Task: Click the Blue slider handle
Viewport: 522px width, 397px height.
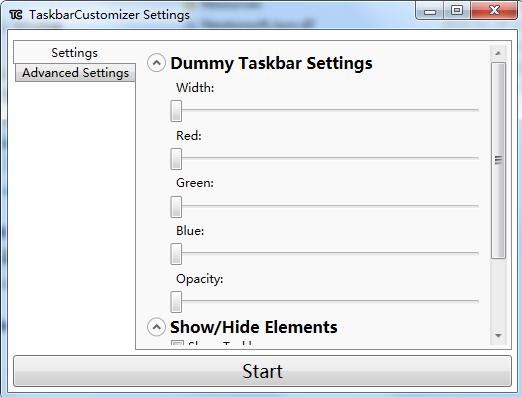Action: (x=176, y=254)
